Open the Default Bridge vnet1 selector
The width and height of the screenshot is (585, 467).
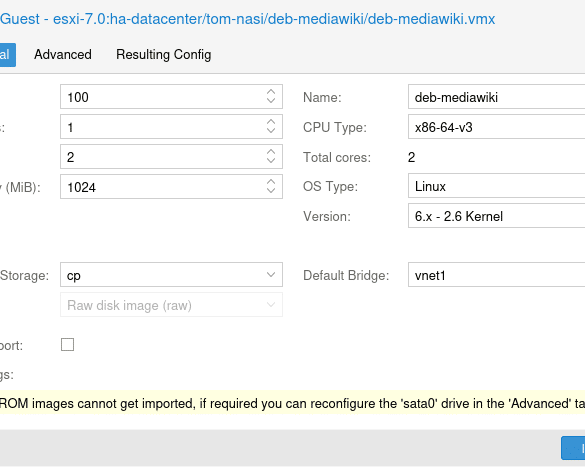click(x=497, y=275)
